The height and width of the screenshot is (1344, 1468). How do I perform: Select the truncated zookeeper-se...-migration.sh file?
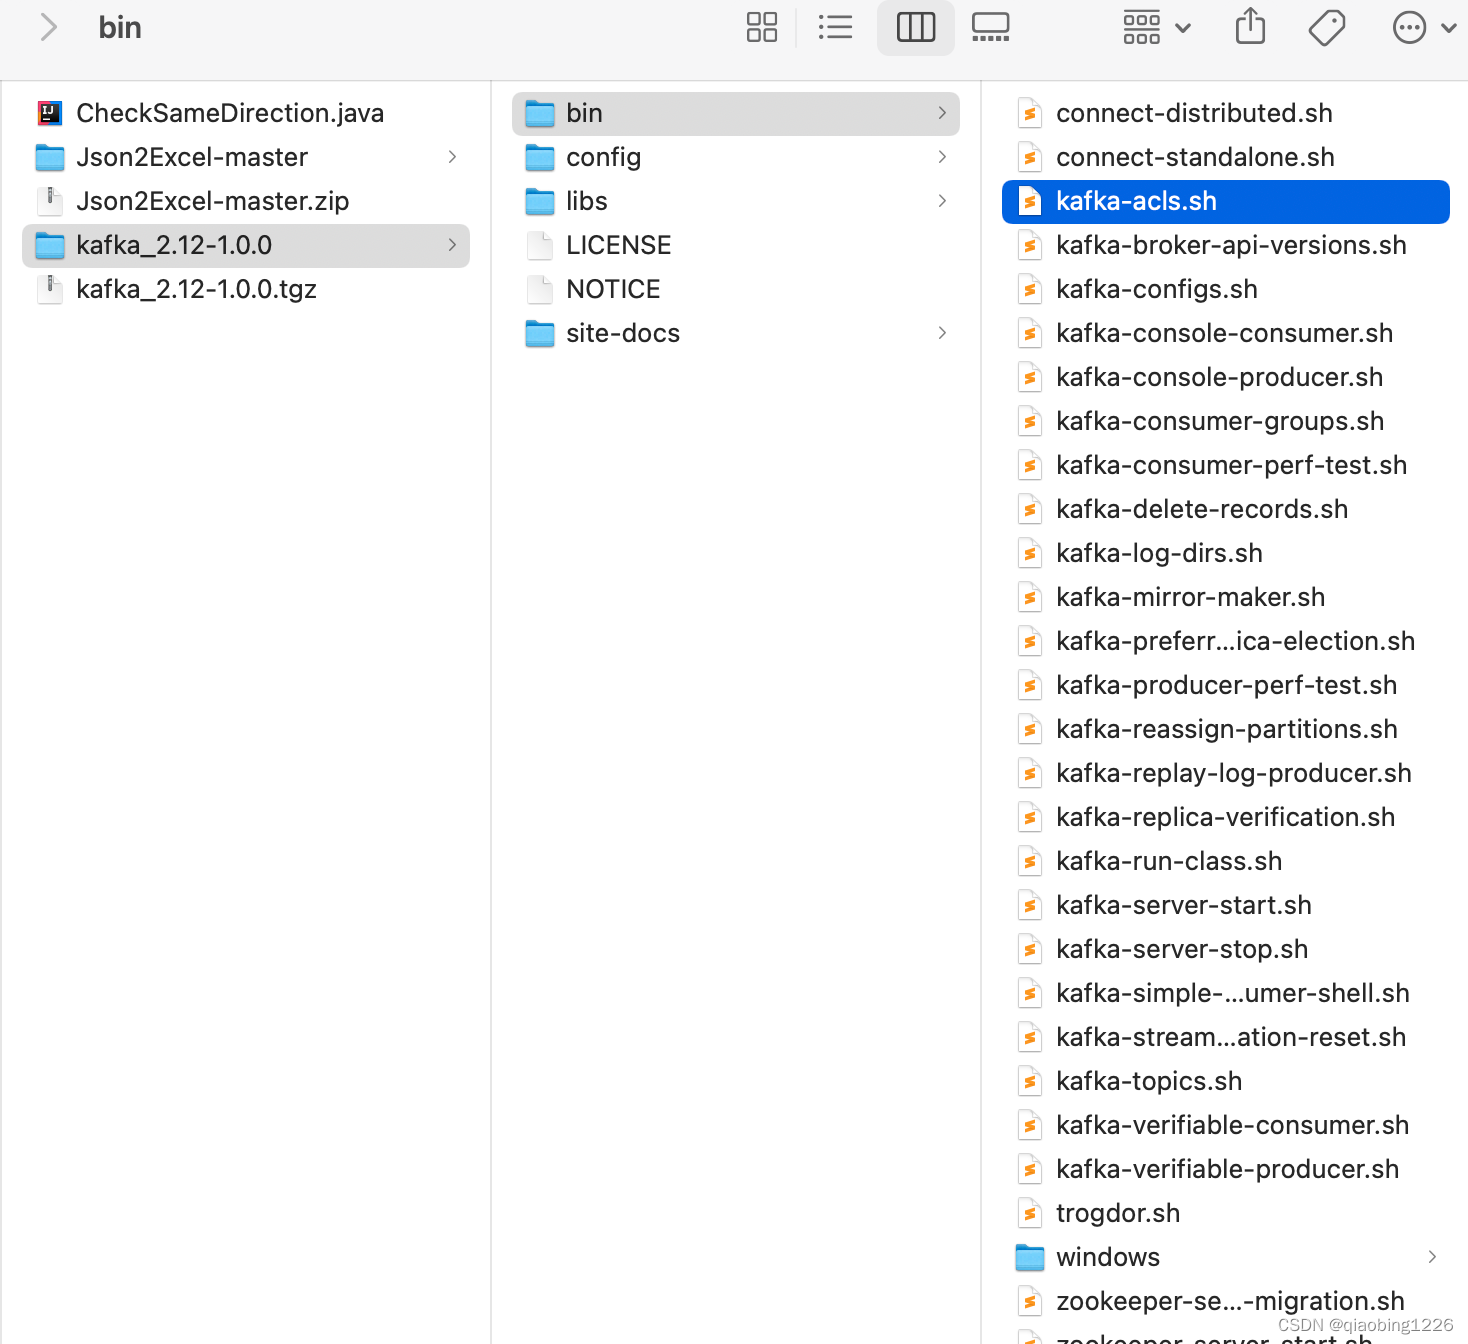[x=1226, y=1301]
